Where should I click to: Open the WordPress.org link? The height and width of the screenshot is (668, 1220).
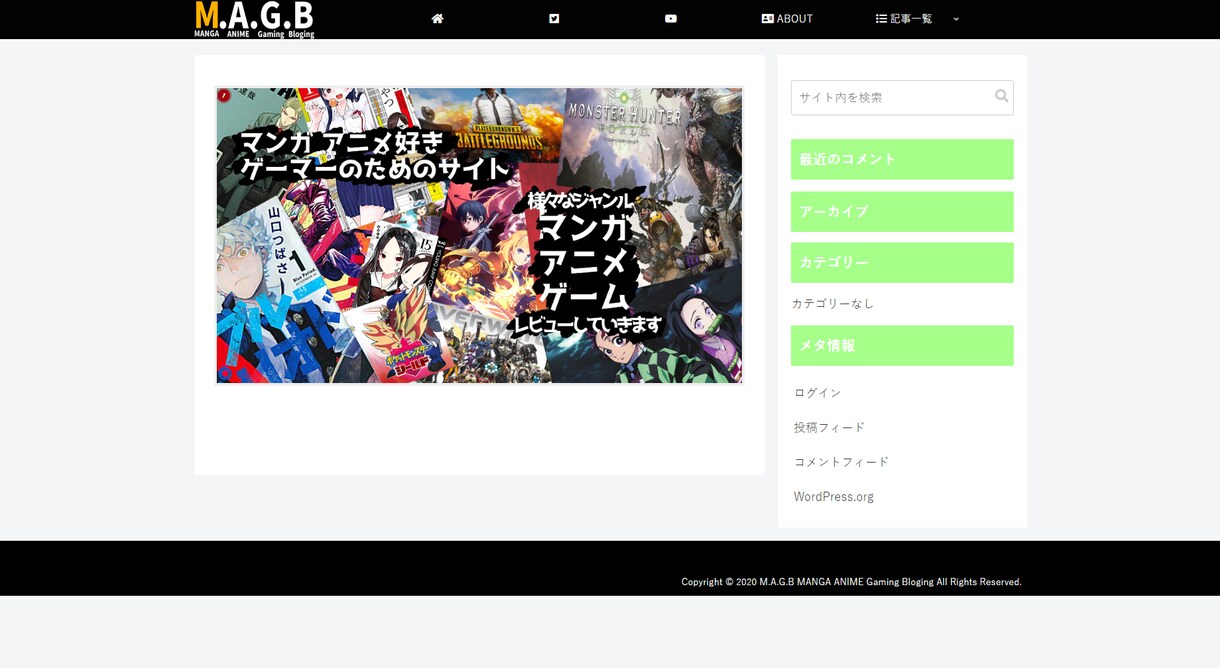(834, 497)
